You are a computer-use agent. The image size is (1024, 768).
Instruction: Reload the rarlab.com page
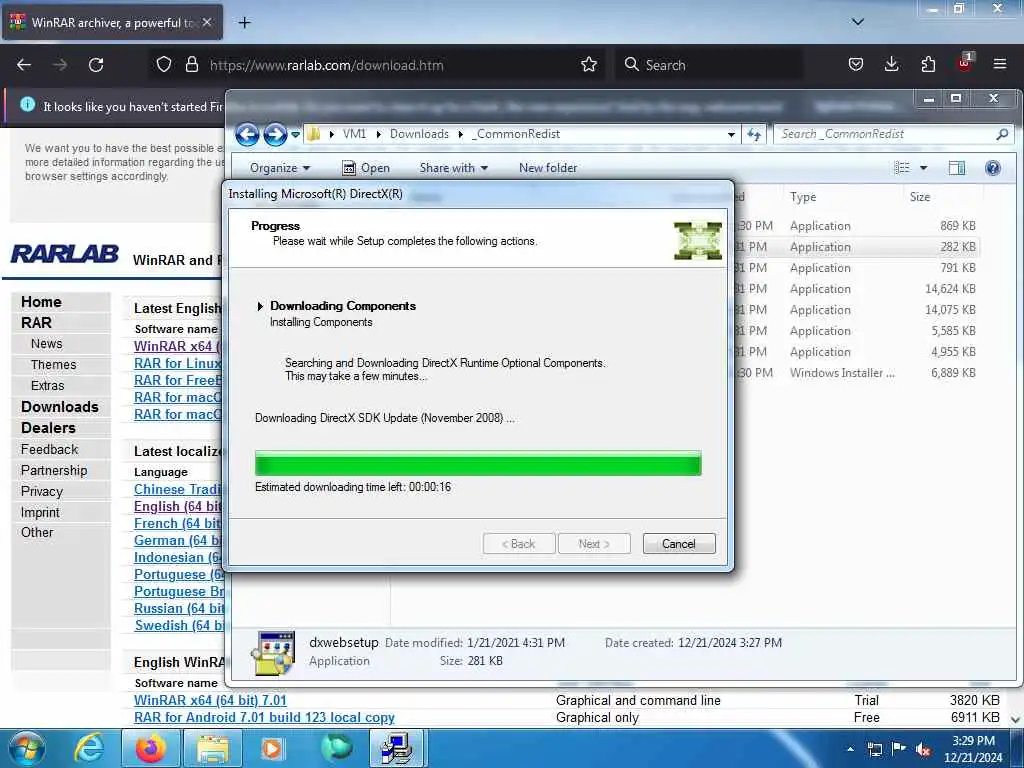96,65
